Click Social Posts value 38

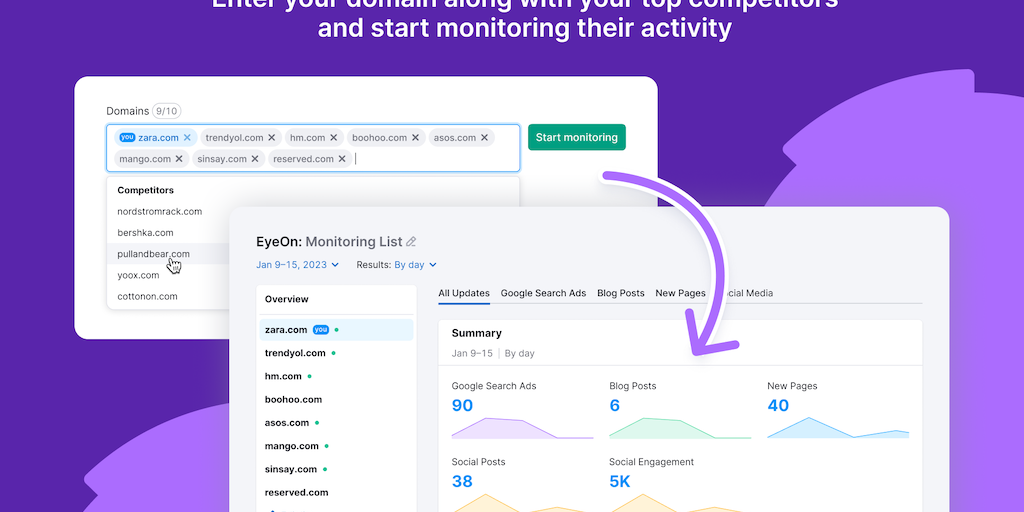click(462, 481)
